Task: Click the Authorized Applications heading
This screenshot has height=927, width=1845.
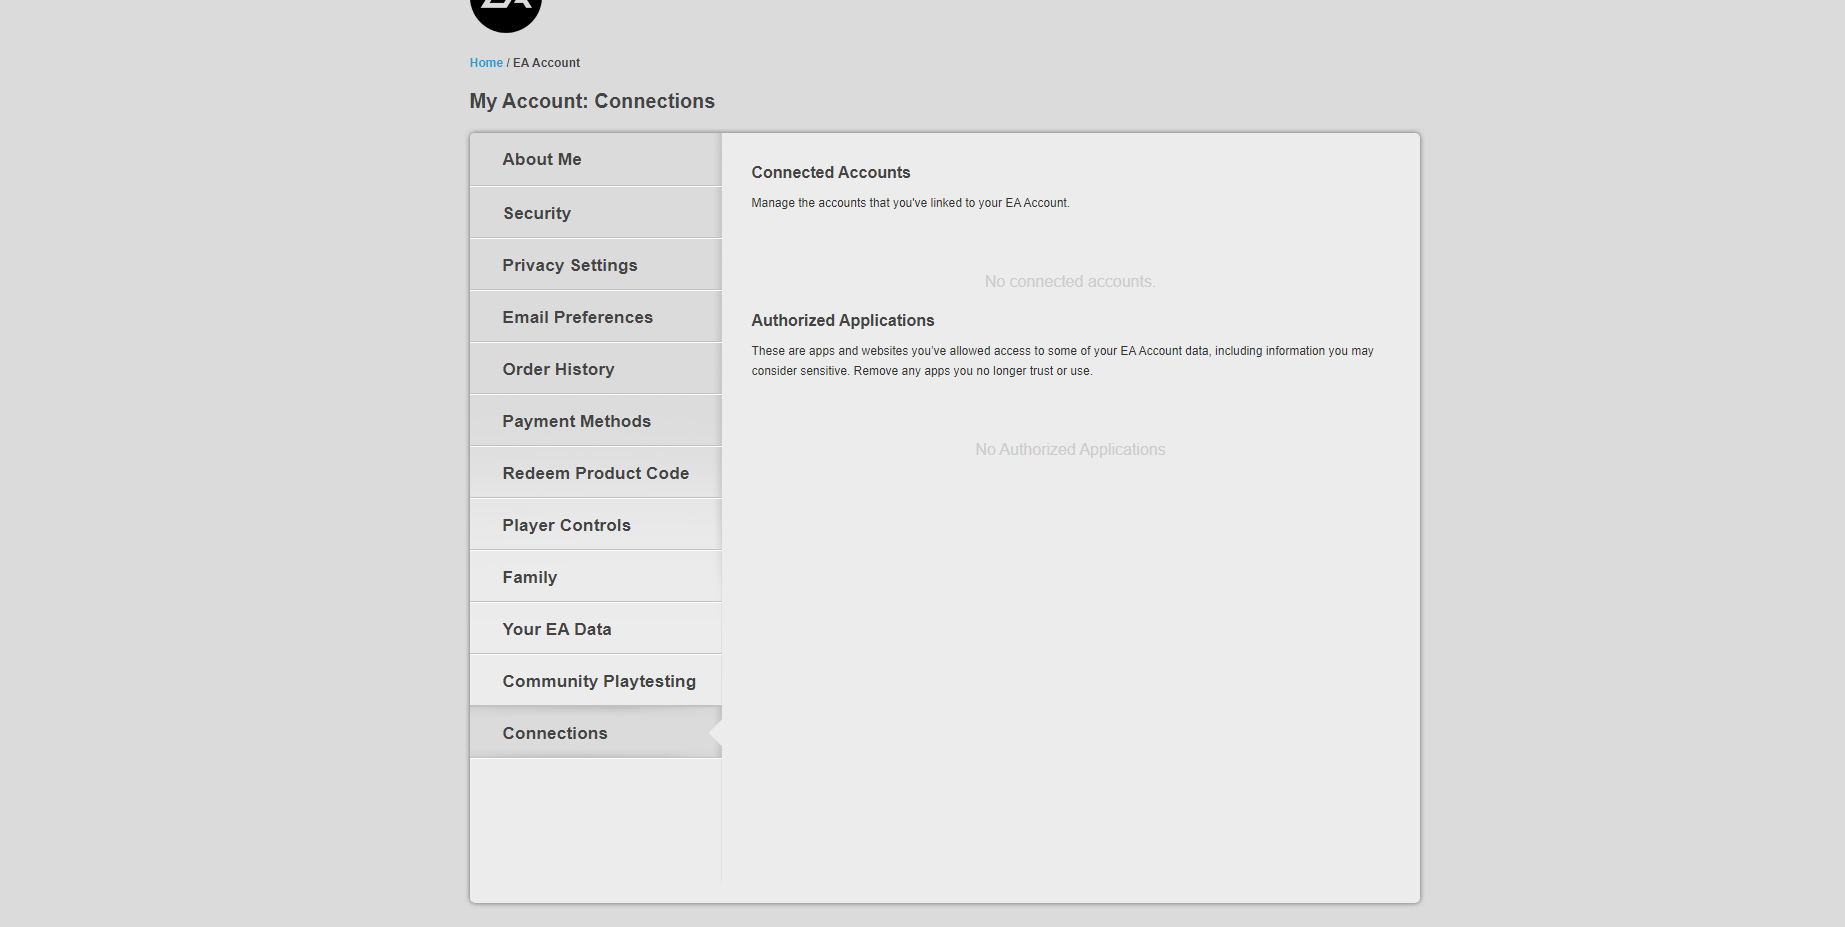Action: click(843, 320)
